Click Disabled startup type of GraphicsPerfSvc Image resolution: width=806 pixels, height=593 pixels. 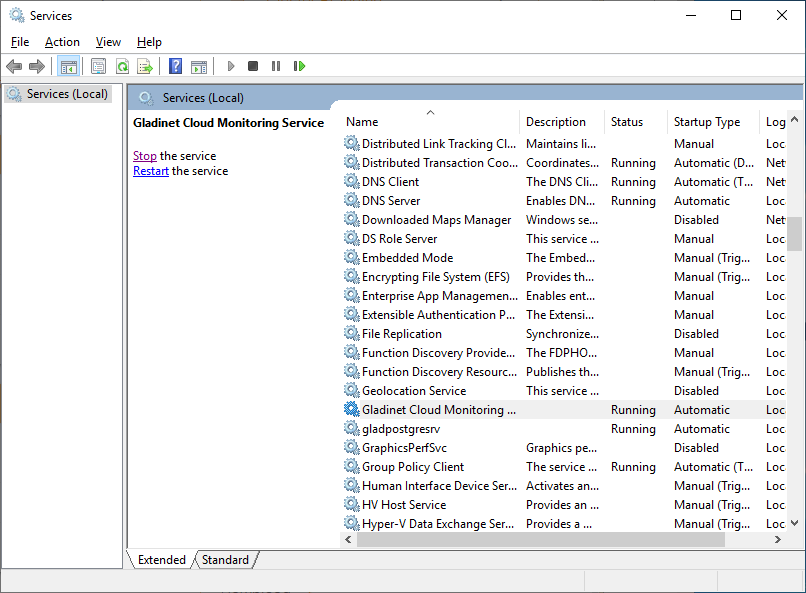pyautogui.click(x=696, y=448)
